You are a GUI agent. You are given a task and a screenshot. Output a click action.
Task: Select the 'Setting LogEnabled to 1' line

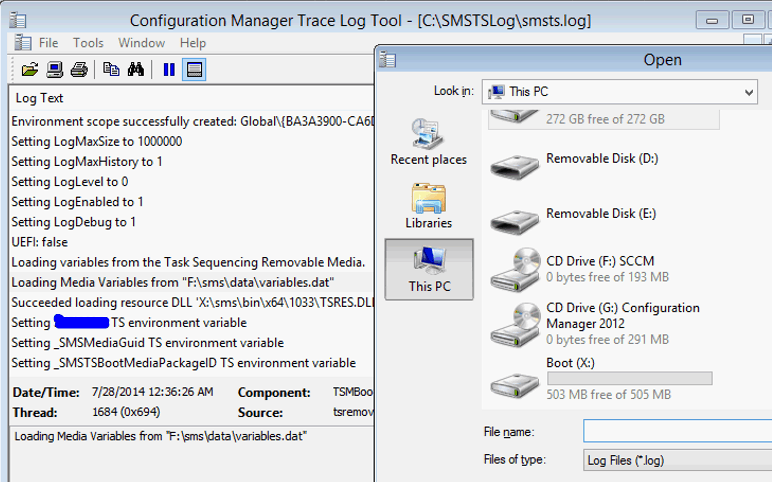coord(192,202)
